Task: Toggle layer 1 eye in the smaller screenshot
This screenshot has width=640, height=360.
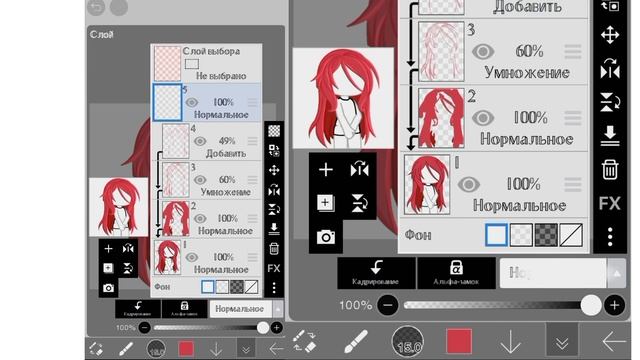Action: 191,257
